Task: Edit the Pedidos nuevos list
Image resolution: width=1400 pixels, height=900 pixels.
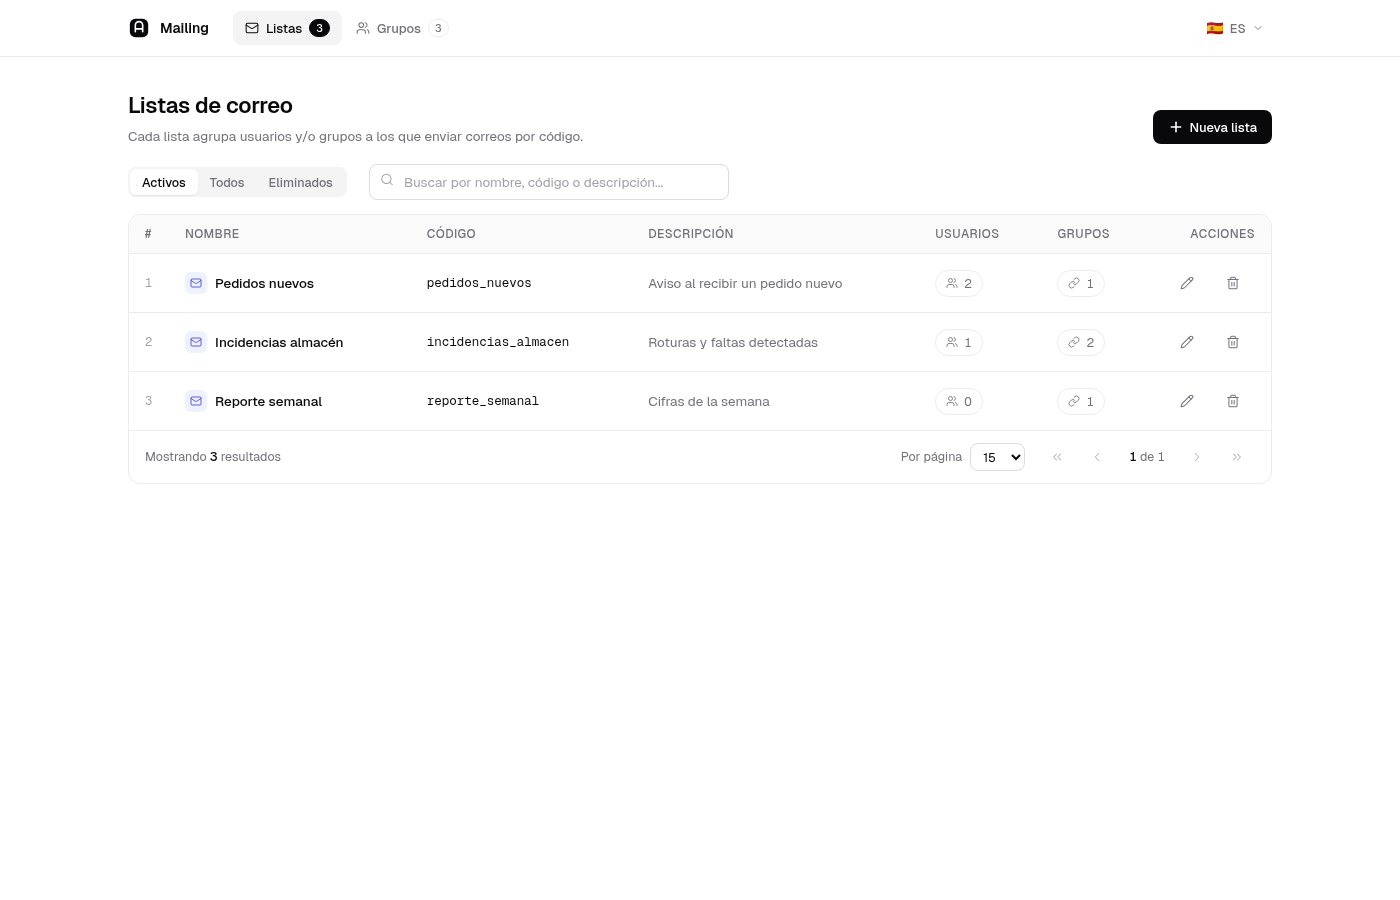Action: 1187,283
